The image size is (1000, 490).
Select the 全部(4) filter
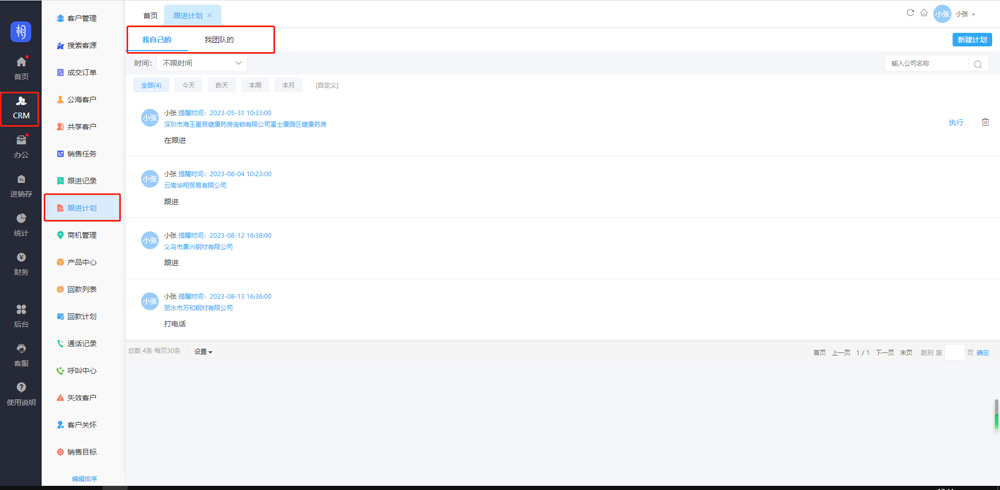pos(151,85)
